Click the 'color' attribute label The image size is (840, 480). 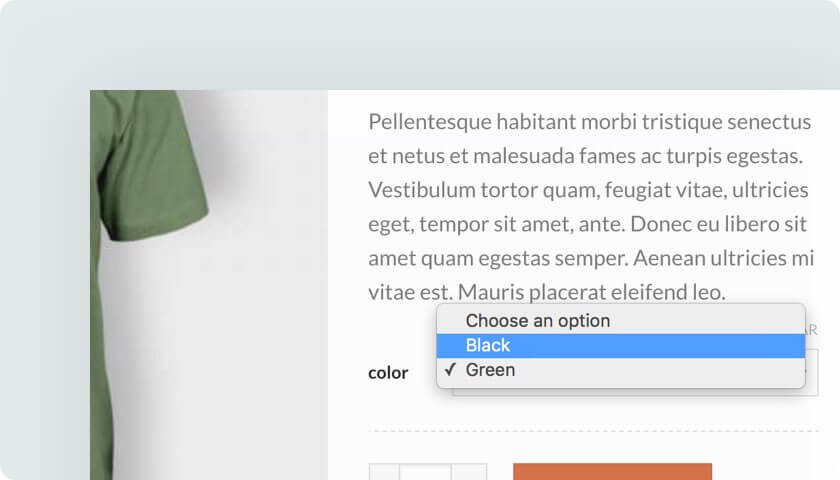(388, 373)
